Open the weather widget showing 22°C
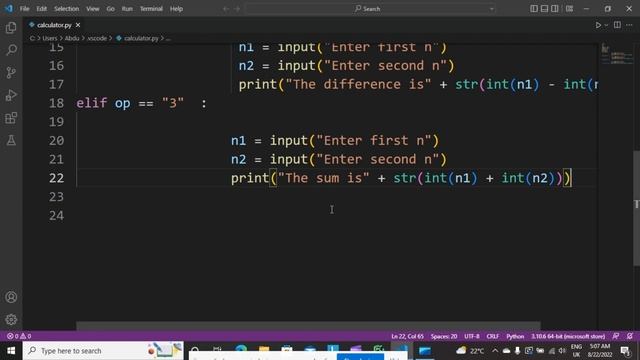This screenshot has width=640, height=360. [x=470, y=351]
